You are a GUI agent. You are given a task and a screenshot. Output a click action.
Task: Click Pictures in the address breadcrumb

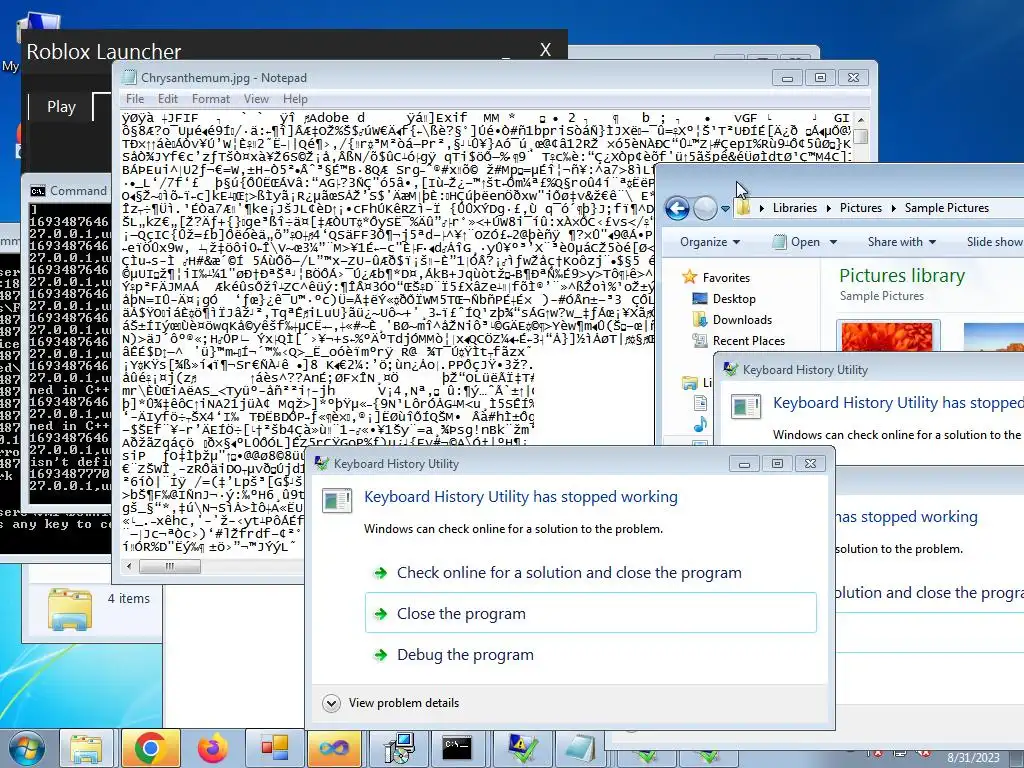861,208
